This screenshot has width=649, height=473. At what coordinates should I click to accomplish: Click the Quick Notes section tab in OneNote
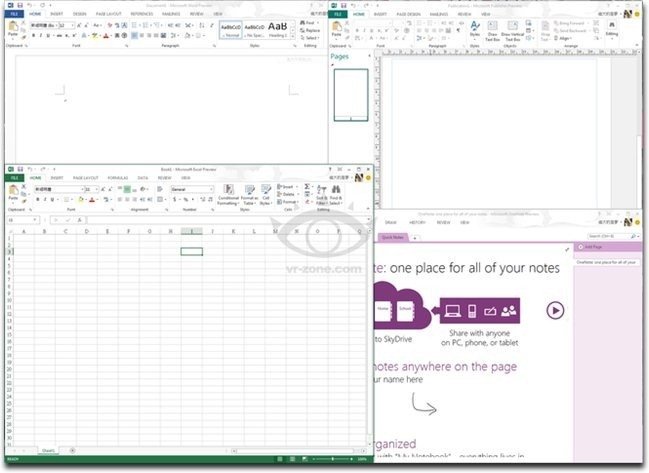393,238
